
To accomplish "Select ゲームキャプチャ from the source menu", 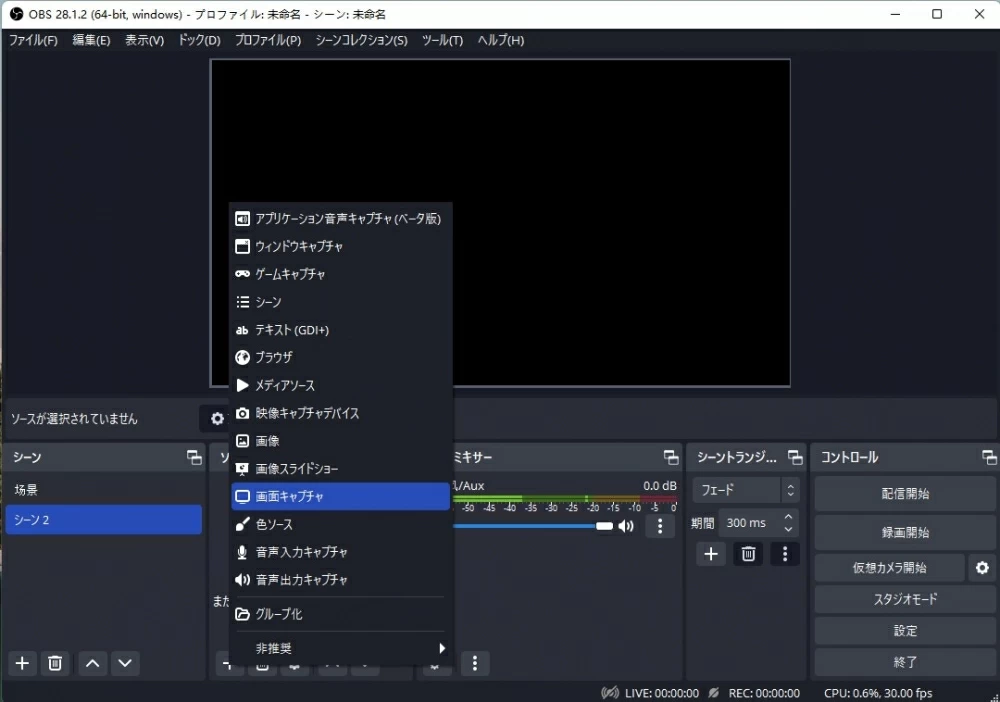I will (302, 274).
